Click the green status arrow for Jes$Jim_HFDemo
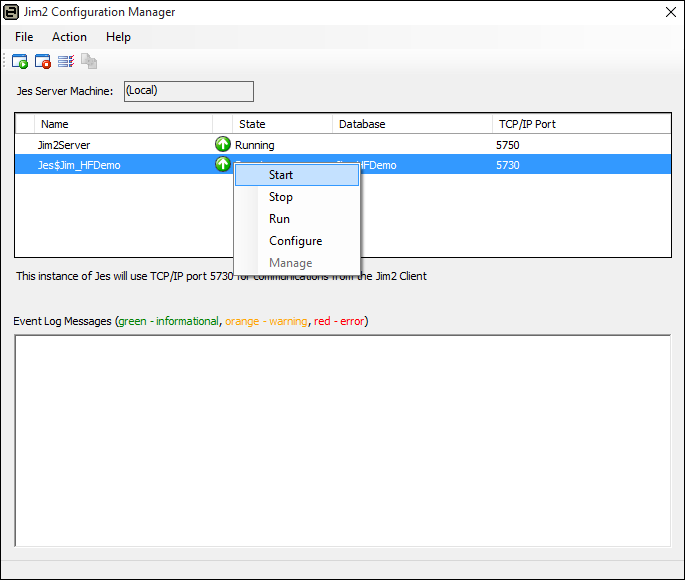Screen dimensions: 685x580 coord(222,165)
